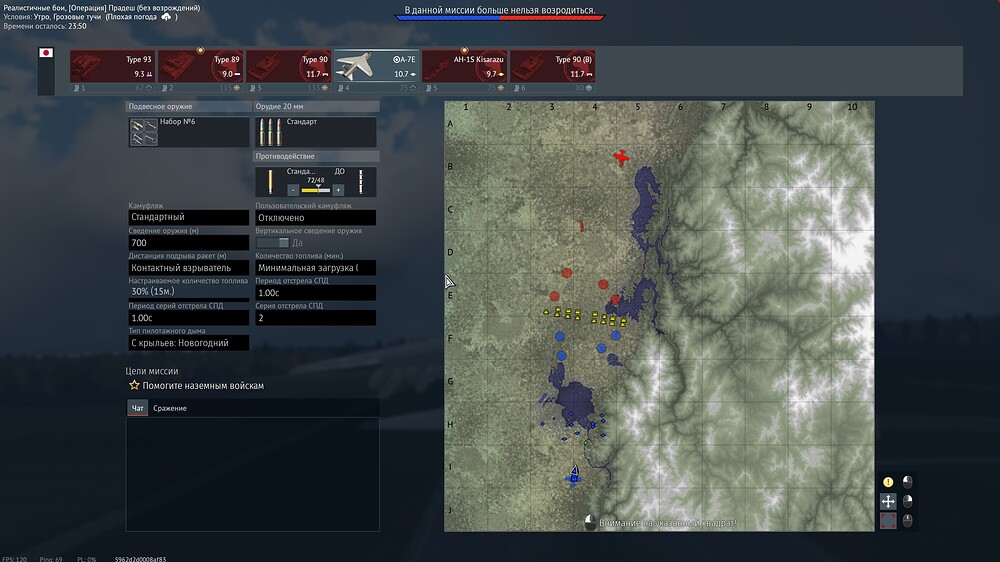Click the Japan flag country icon

(x=45, y=53)
